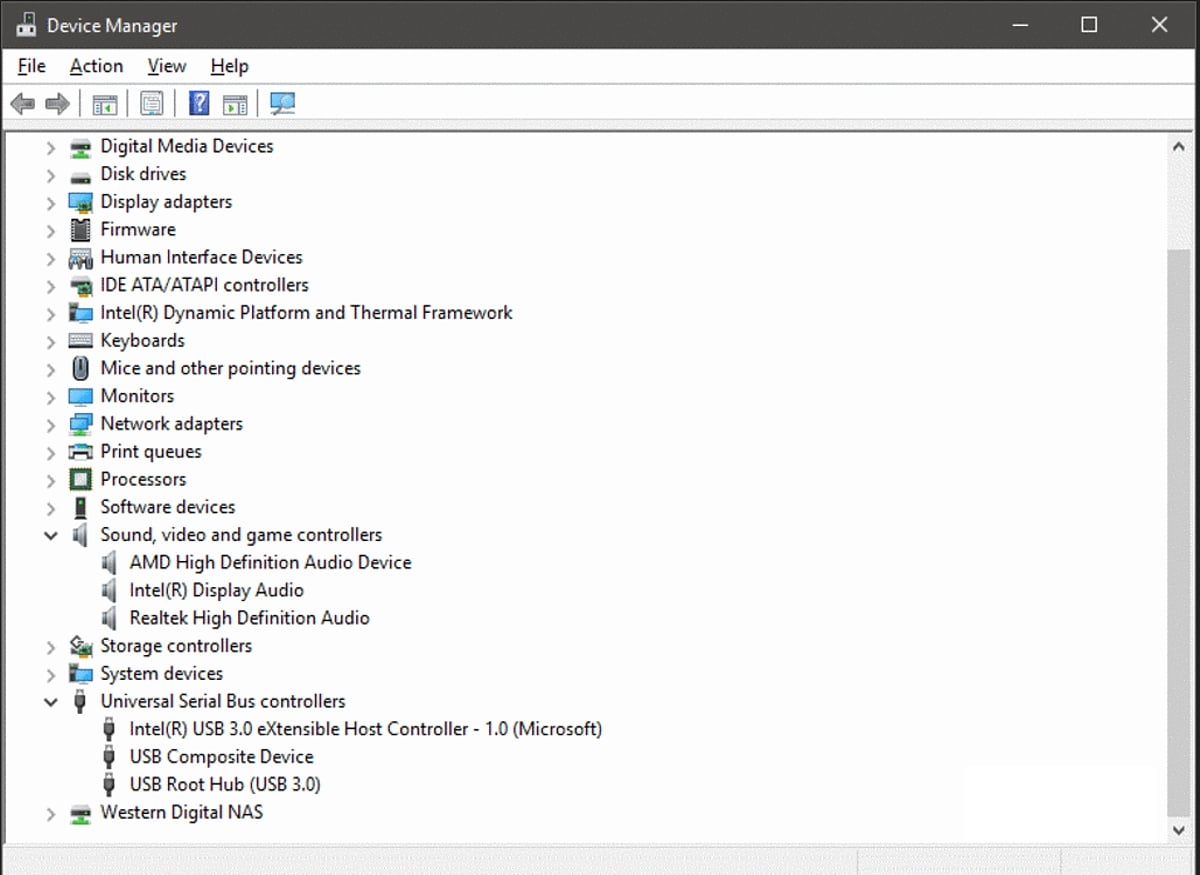The image size is (1200, 875).
Task: Click the Digital Media Devices icon
Action: (x=80, y=147)
